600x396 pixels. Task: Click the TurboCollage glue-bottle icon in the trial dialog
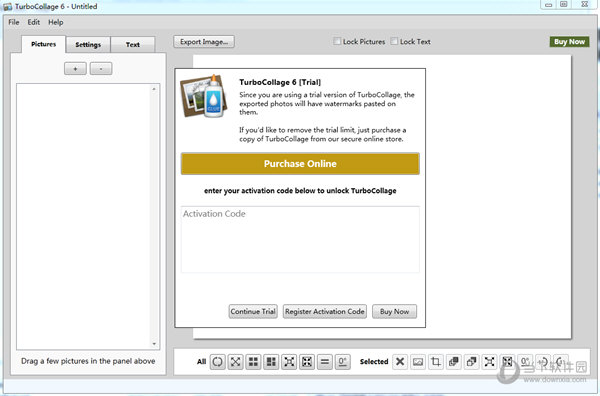[x=204, y=96]
